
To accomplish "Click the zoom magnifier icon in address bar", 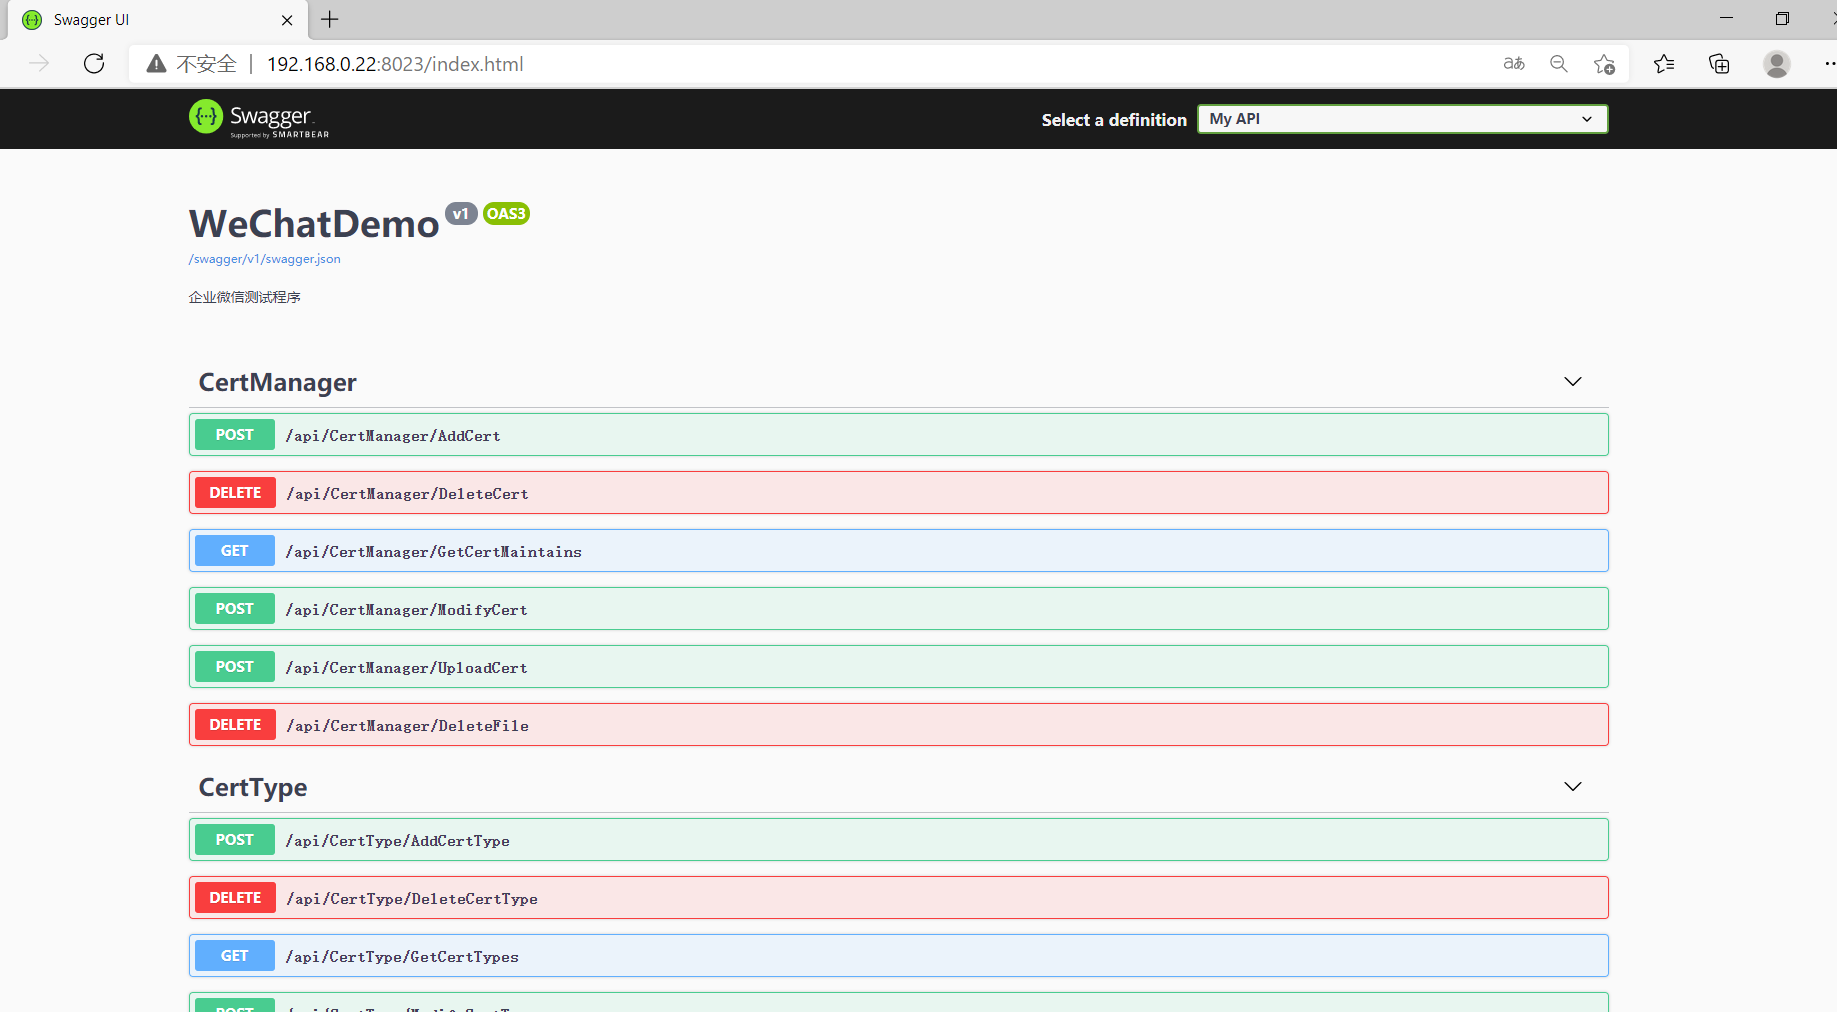I will 1558,64.
